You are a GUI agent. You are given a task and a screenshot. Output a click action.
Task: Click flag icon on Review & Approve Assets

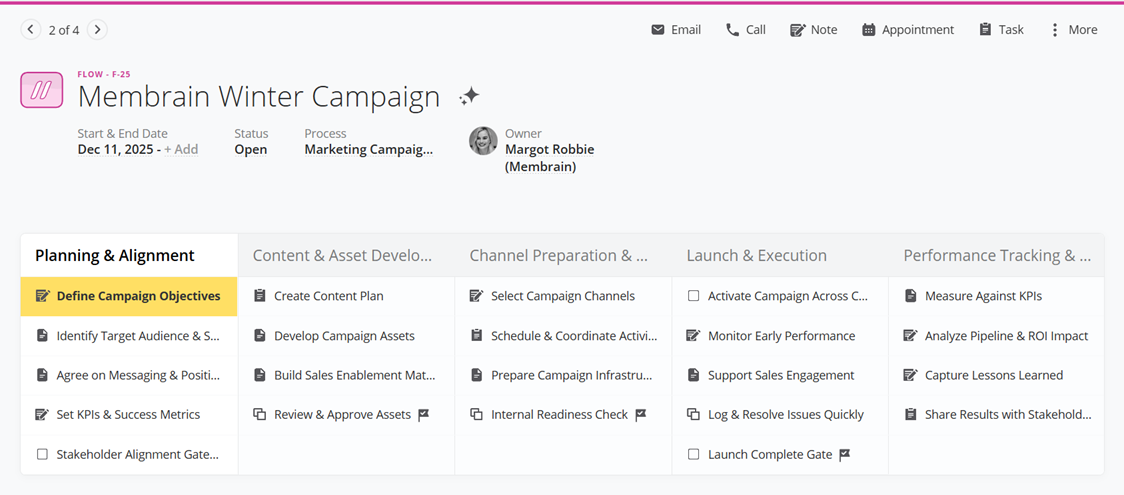click(424, 415)
